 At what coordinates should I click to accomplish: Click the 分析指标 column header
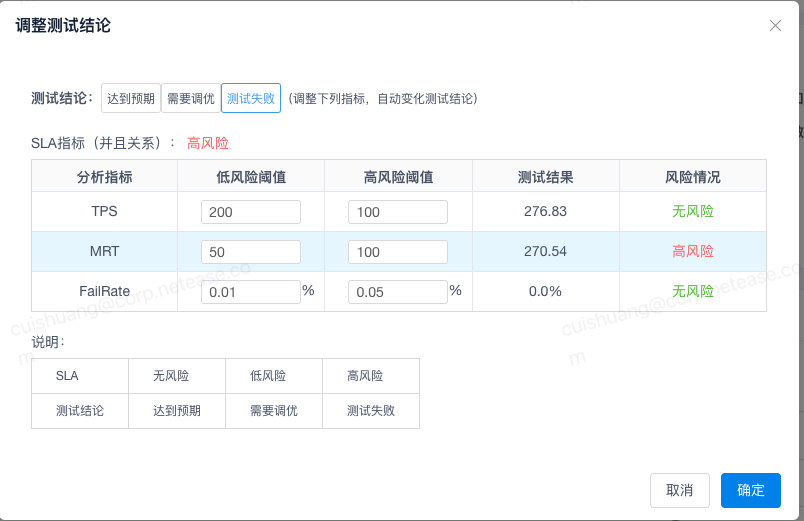(105, 177)
